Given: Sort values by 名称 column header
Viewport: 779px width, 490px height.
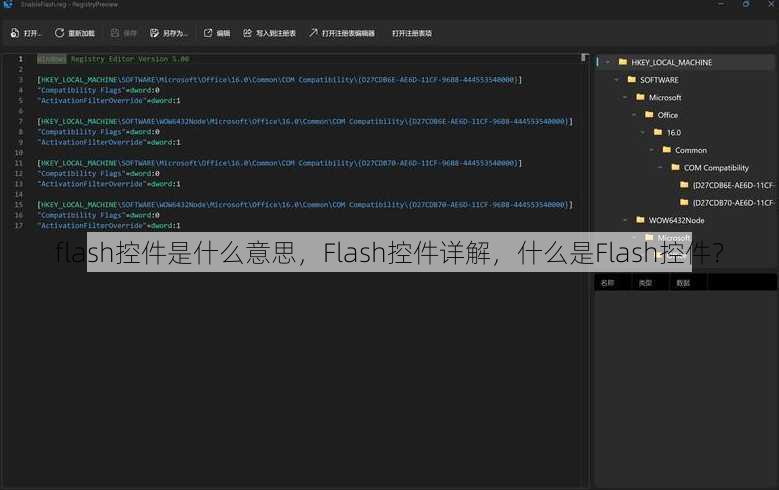Looking at the screenshot, I should pyautogui.click(x=607, y=283).
